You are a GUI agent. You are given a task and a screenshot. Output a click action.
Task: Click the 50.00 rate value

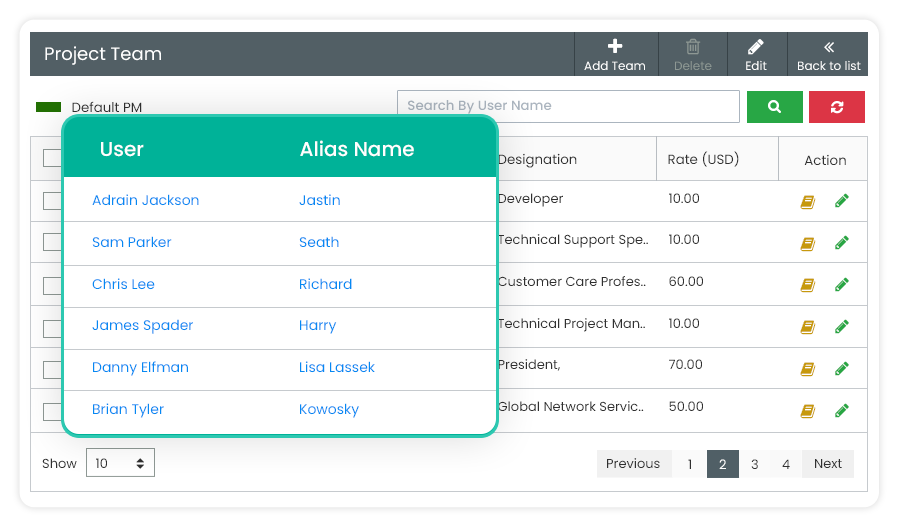coord(686,406)
